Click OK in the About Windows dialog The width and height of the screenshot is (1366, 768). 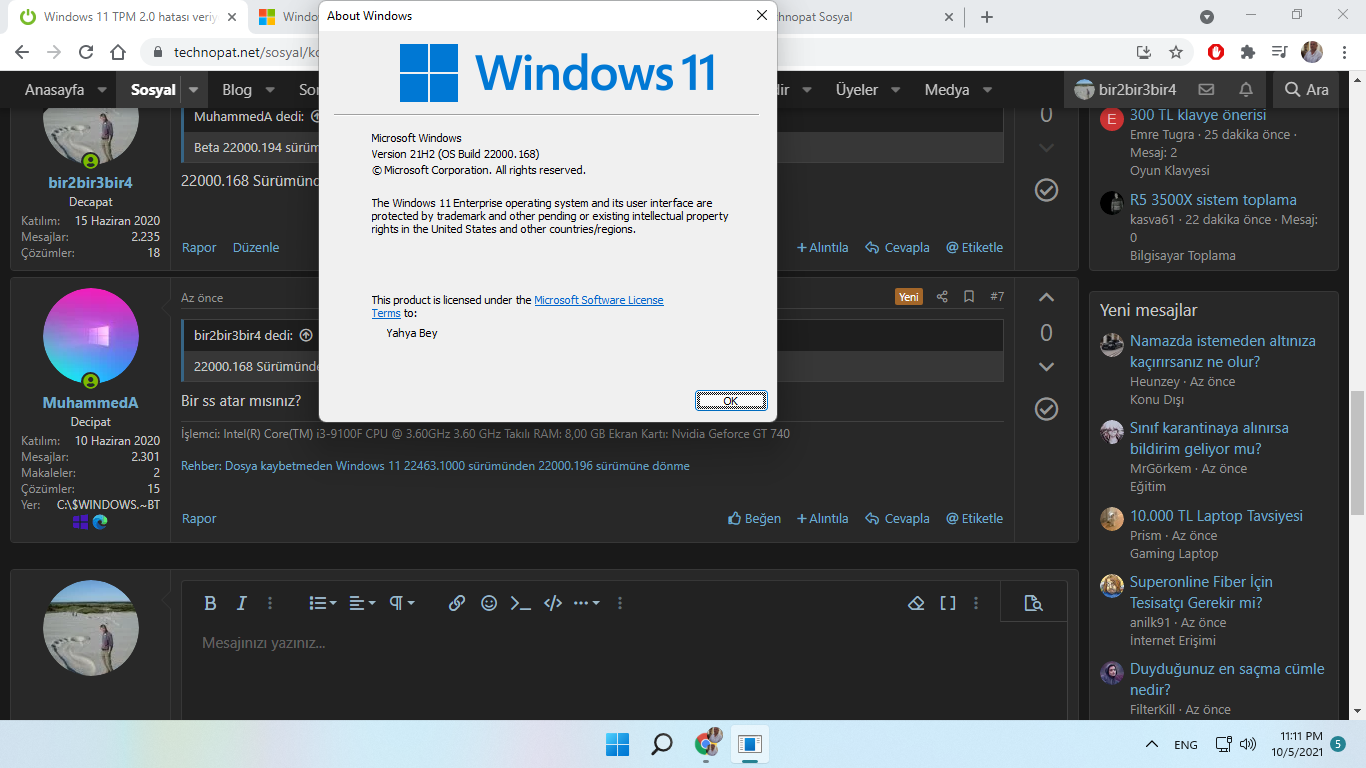click(x=731, y=400)
